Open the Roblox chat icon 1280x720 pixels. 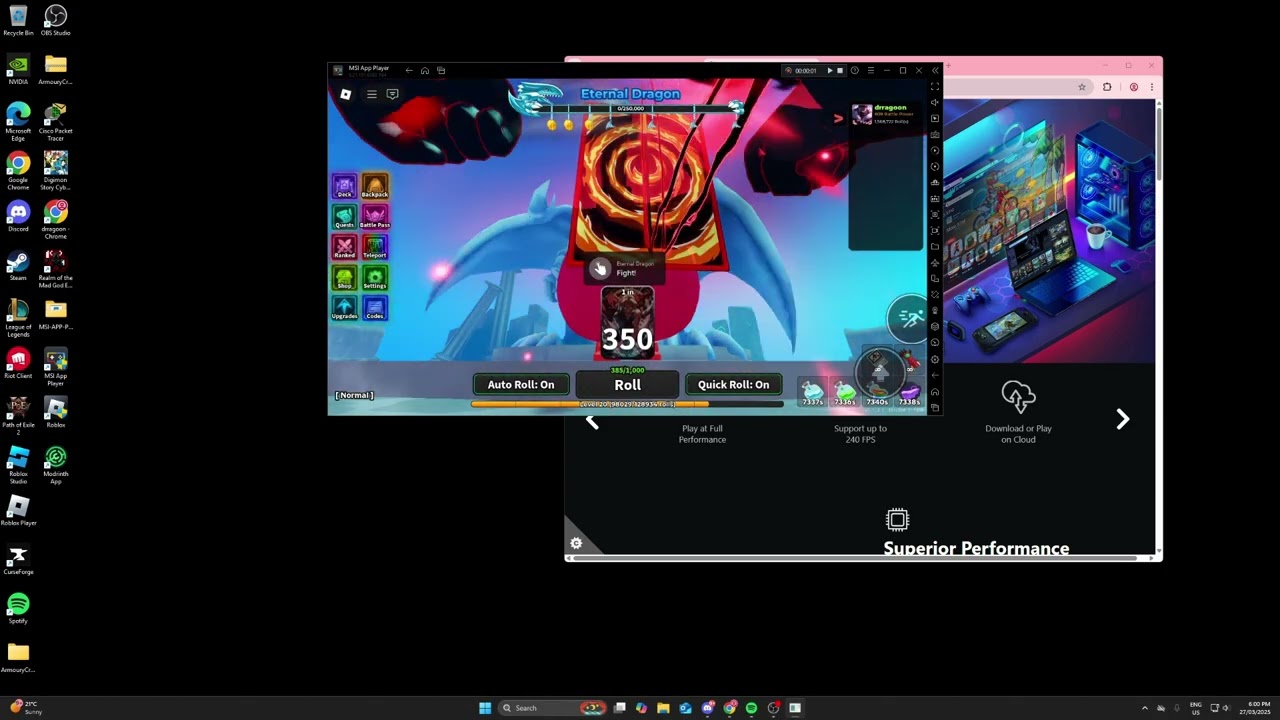coord(392,94)
